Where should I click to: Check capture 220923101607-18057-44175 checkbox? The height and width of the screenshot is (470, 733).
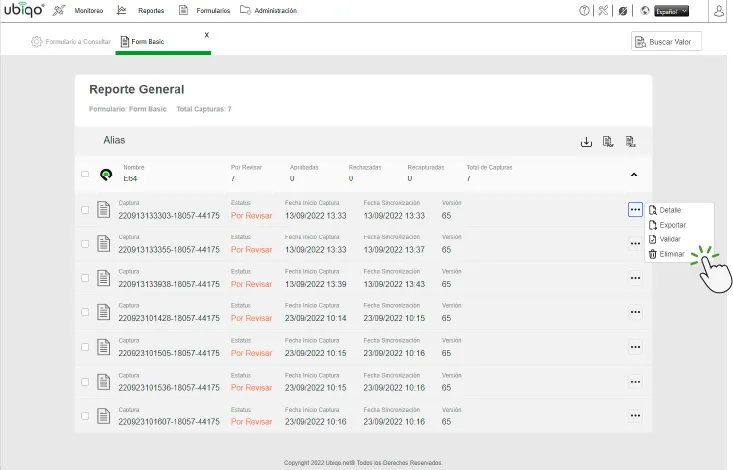click(85, 416)
